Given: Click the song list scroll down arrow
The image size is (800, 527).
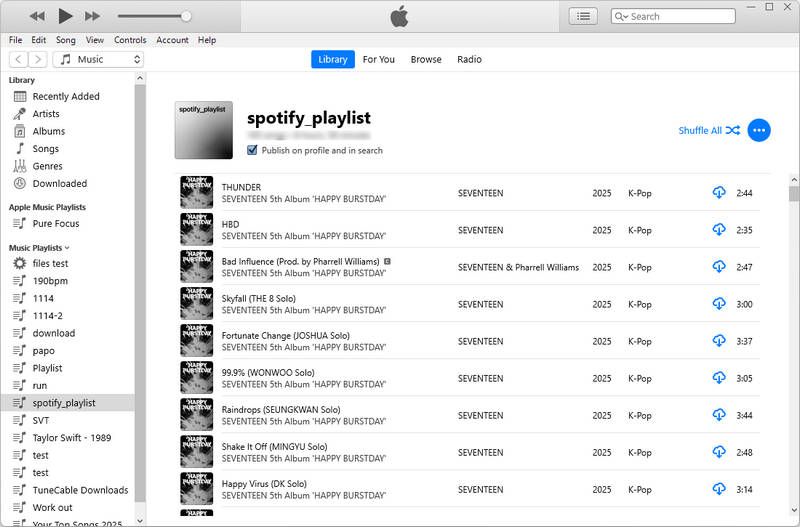Looking at the screenshot, I should (x=794, y=510).
